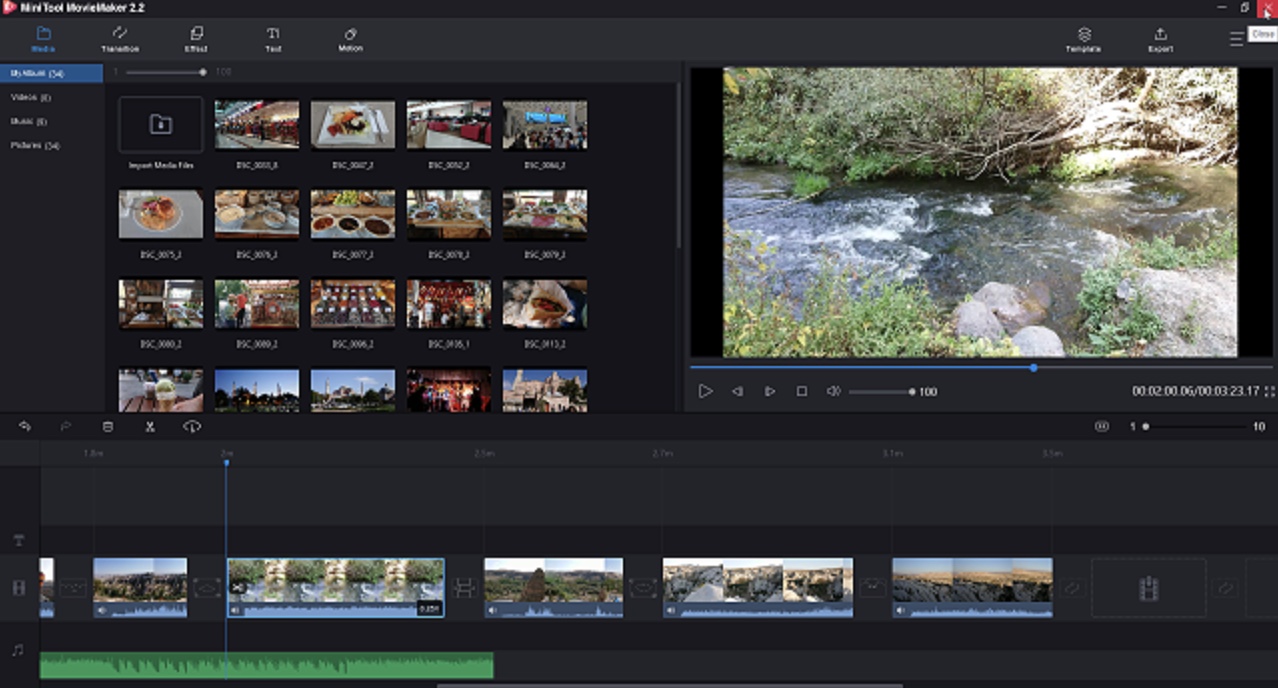Select the three sauce bowls thumbnail
The width and height of the screenshot is (1278, 688).
pyautogui.click(x=352, y=214)
